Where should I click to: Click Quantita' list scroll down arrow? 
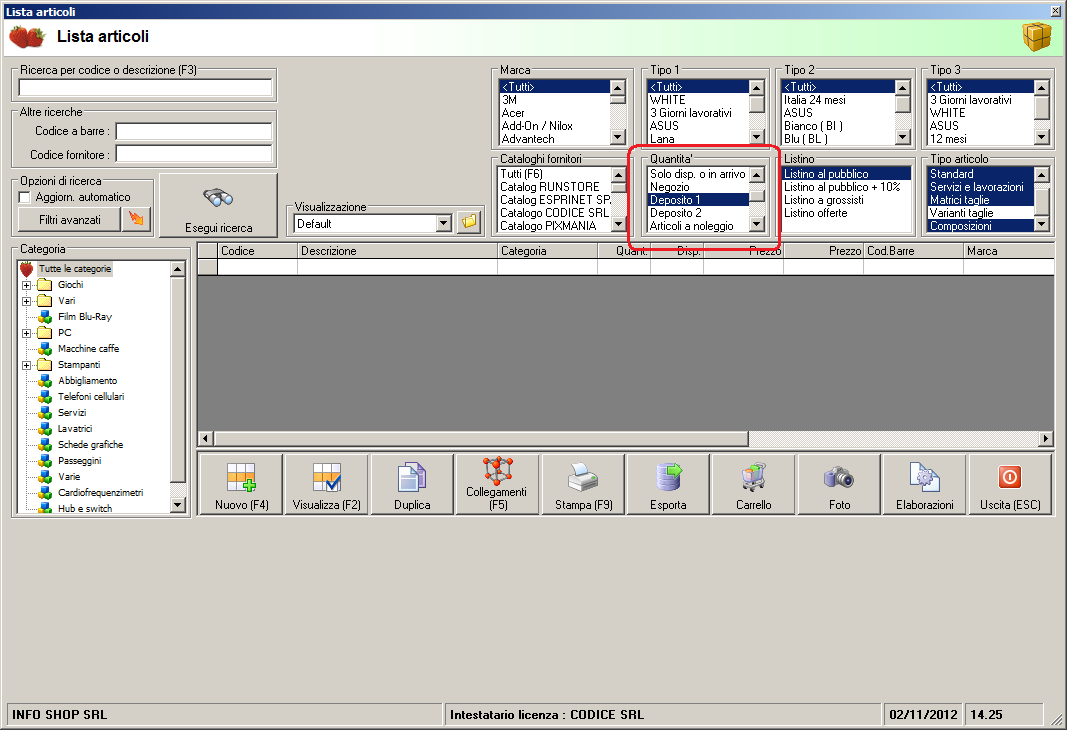[757, 224]
